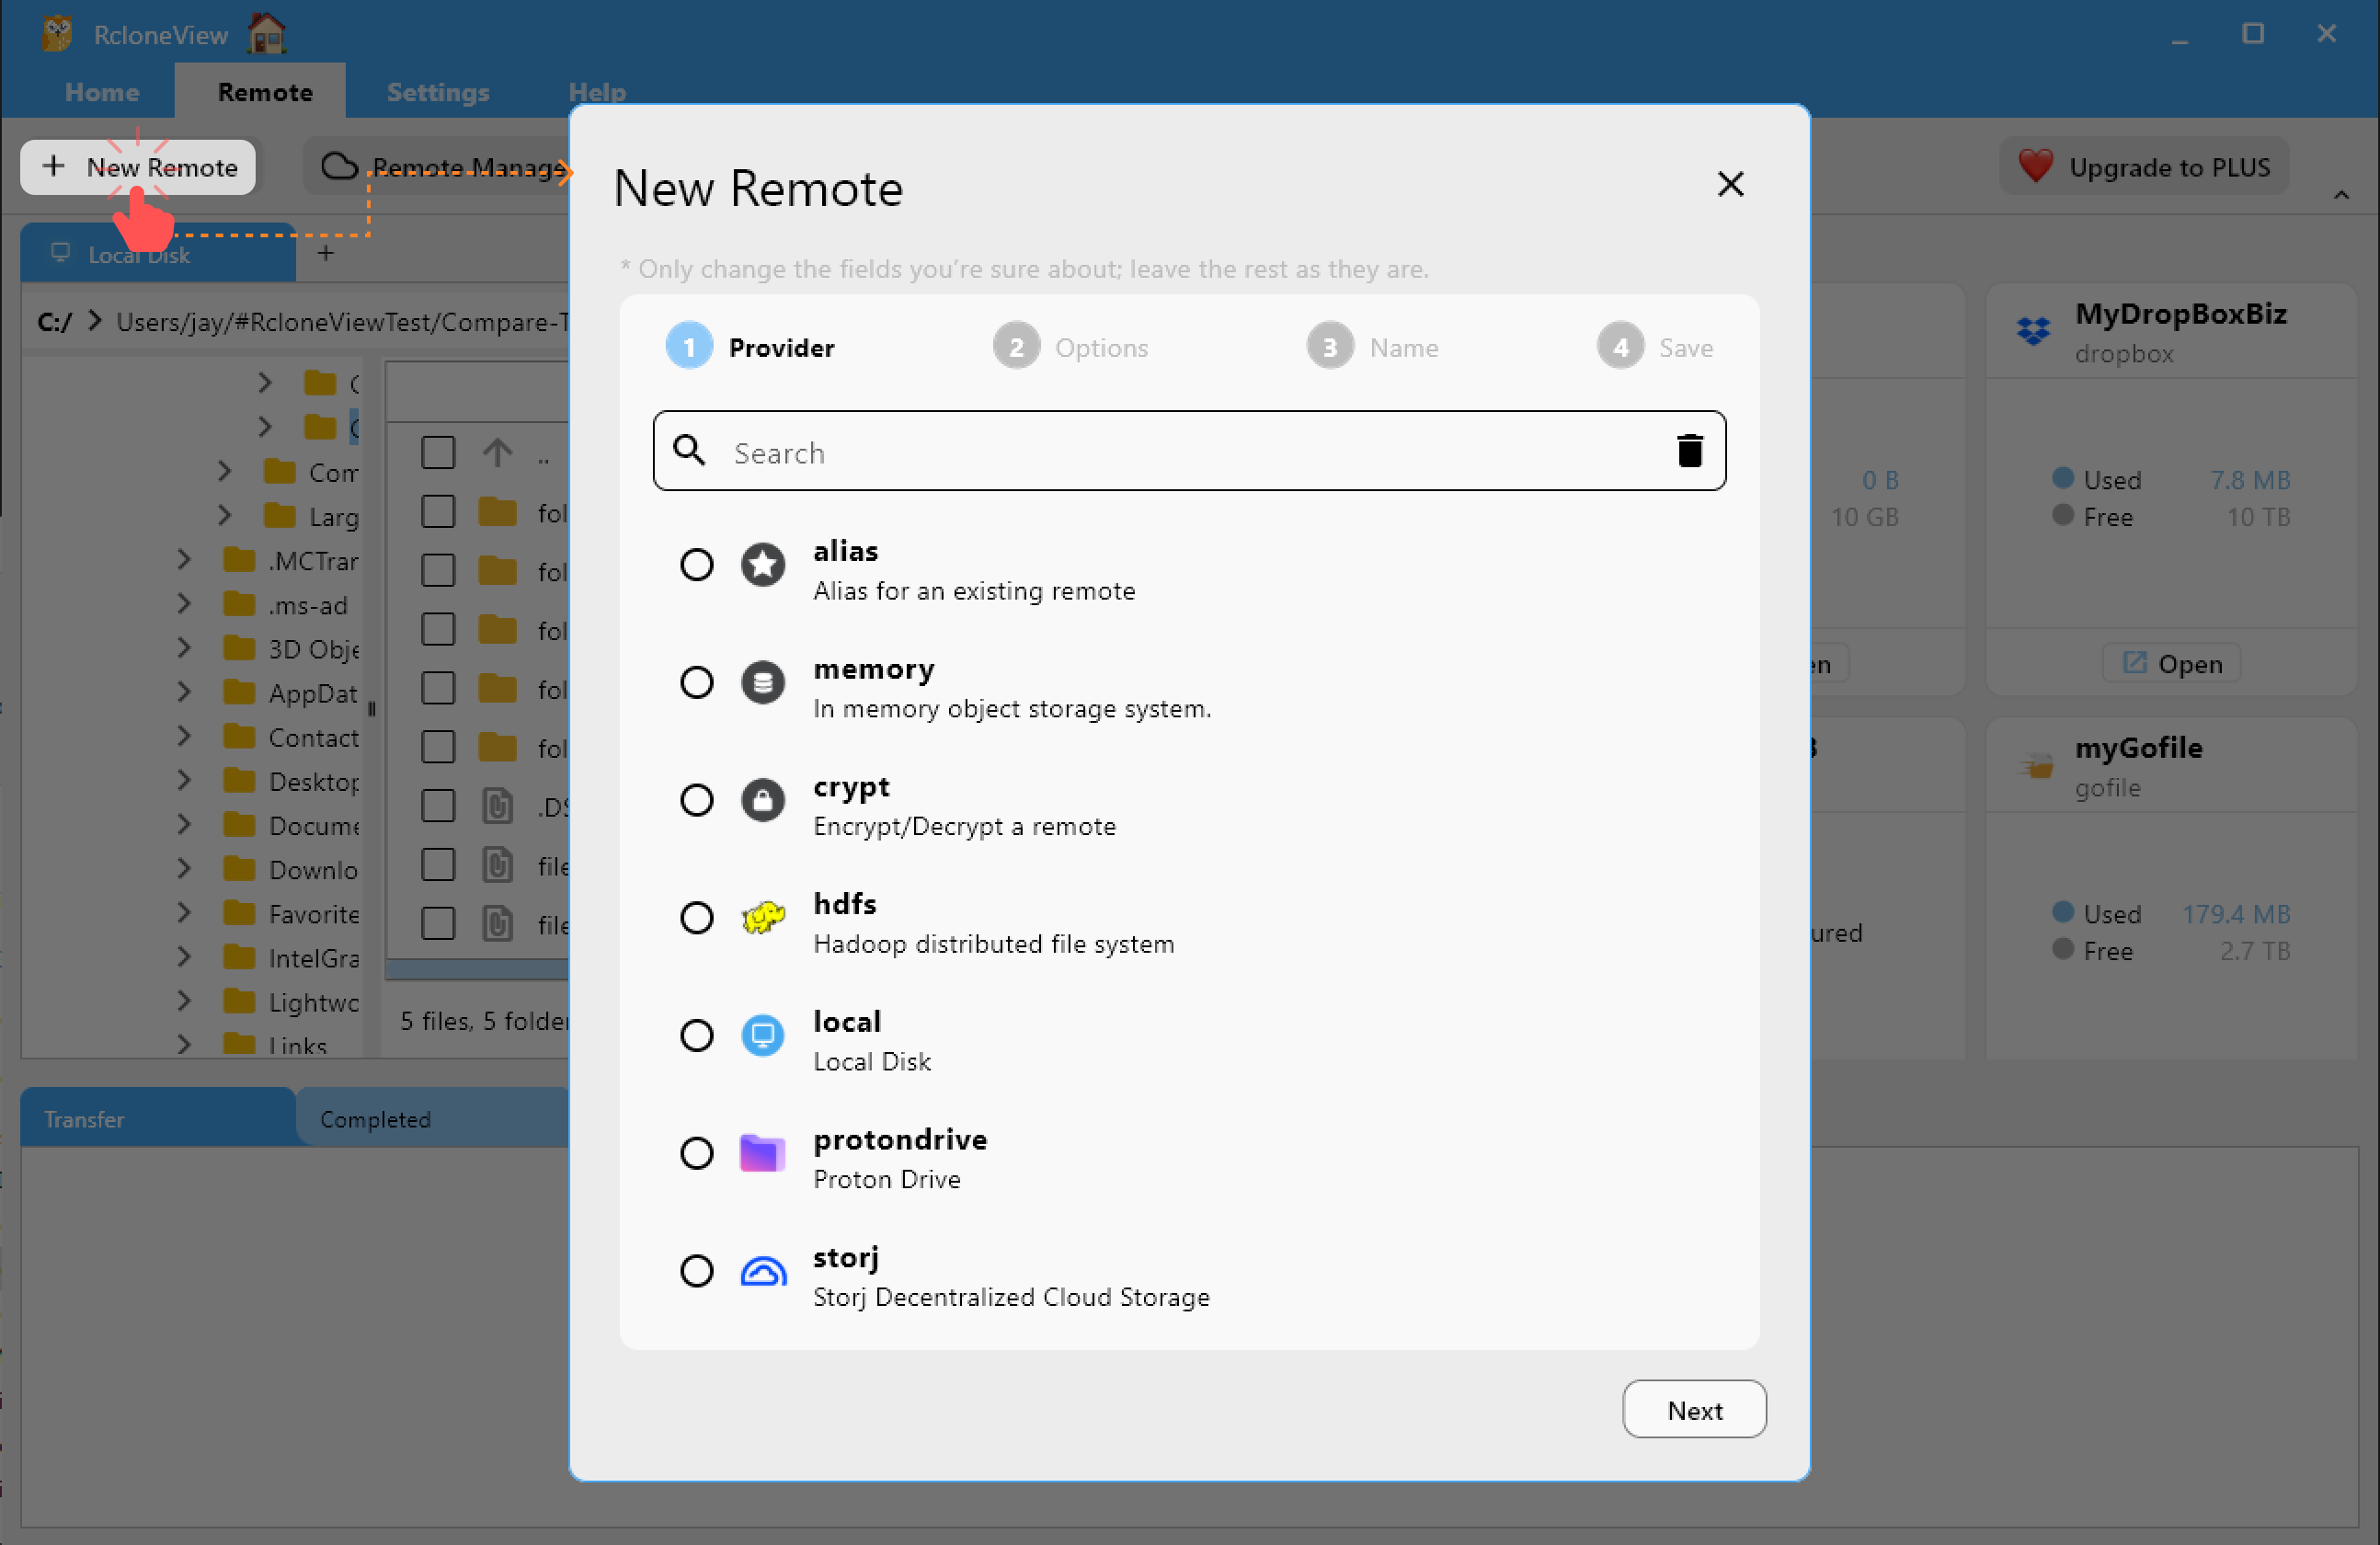Click the provider Search input field
The height and width of the screenshot is (1545, 2380).
tap(1189, 451)
